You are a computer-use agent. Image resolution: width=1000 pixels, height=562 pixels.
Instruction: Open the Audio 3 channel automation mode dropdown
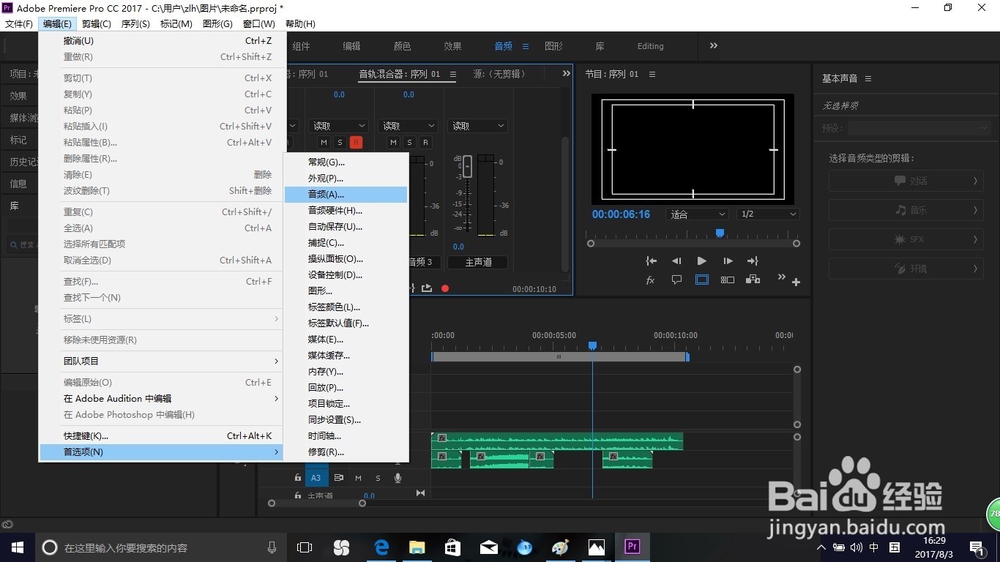tap(408, 126)
